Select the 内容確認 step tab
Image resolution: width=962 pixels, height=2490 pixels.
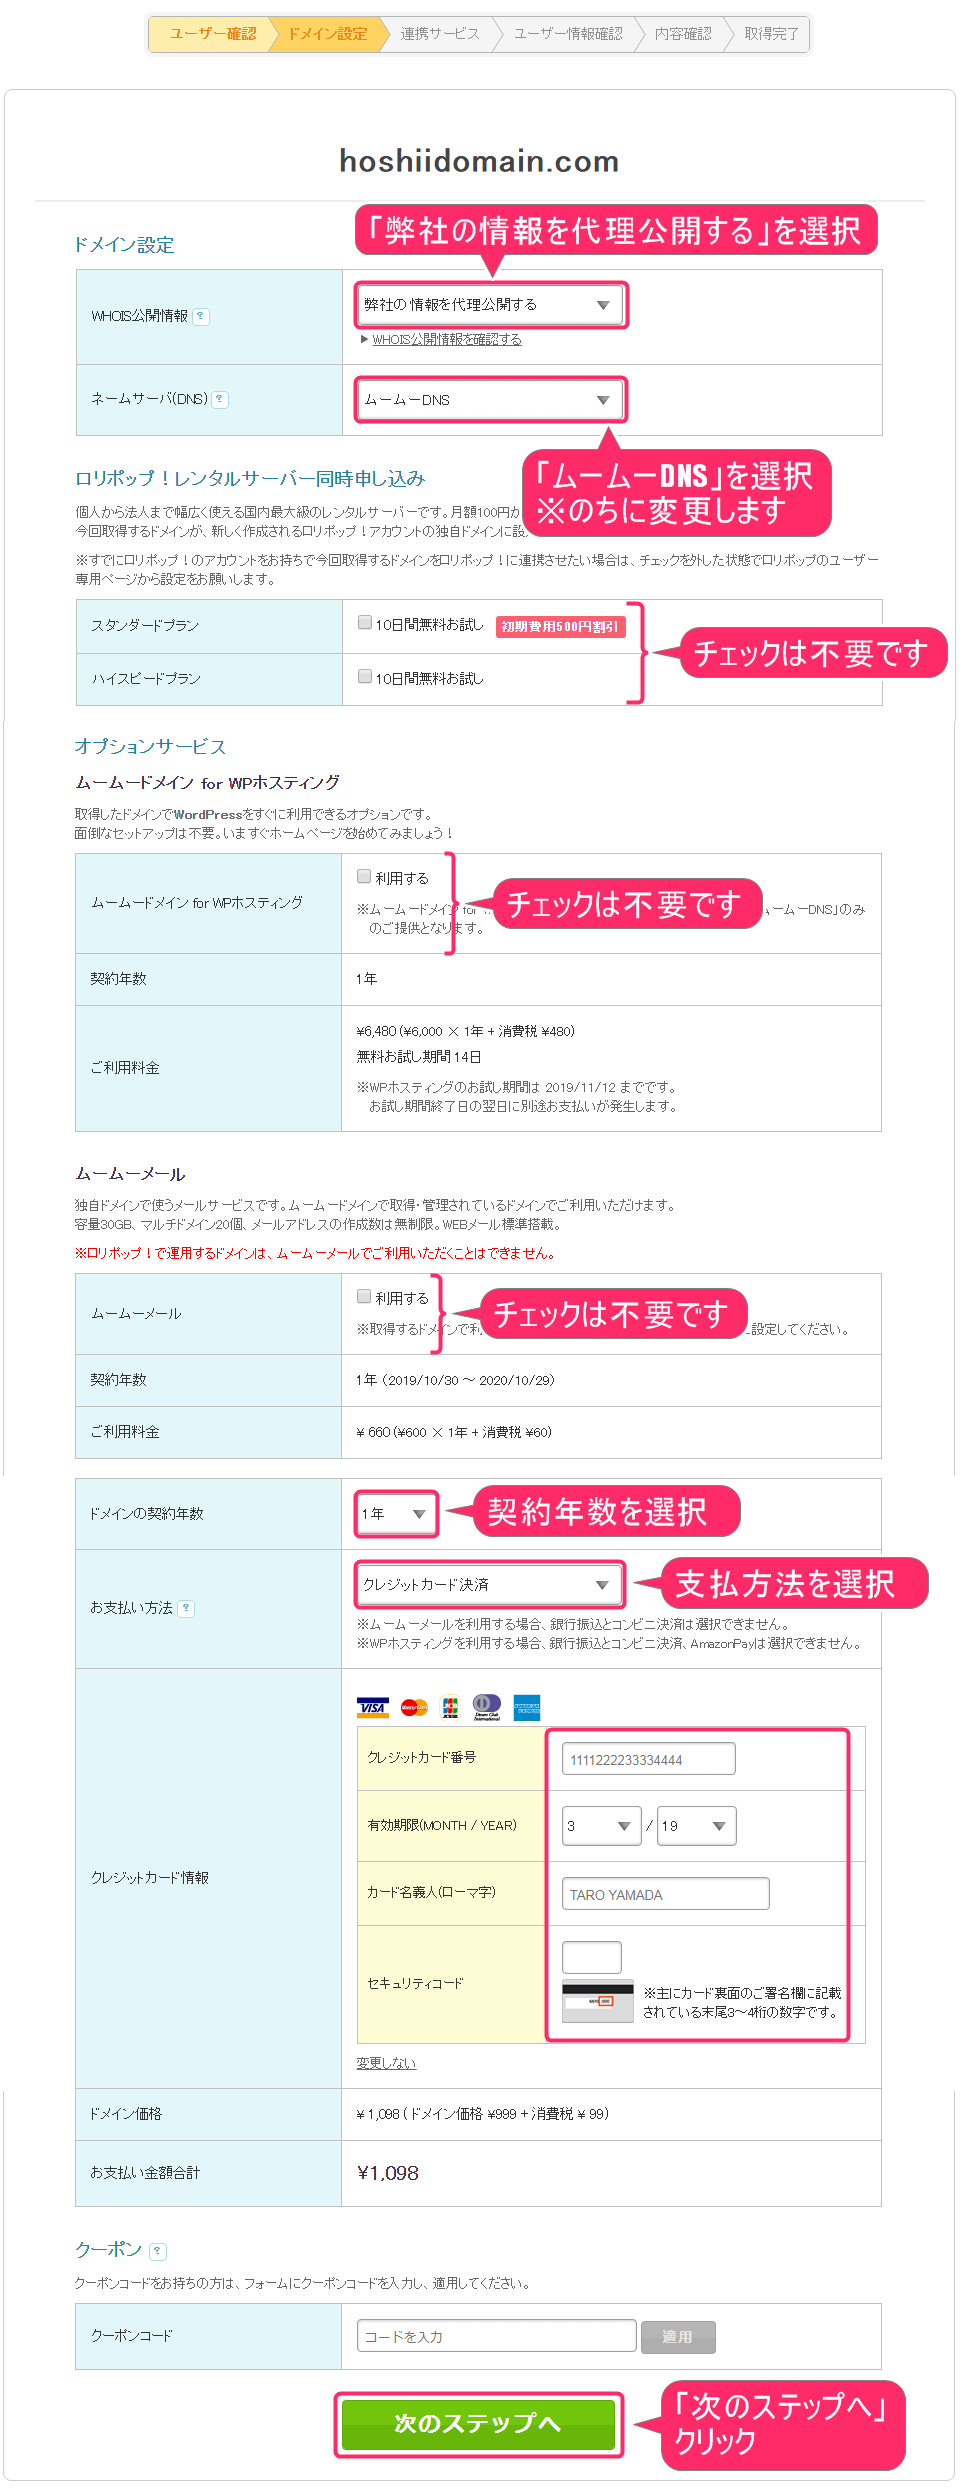click(x=683, y=34)
